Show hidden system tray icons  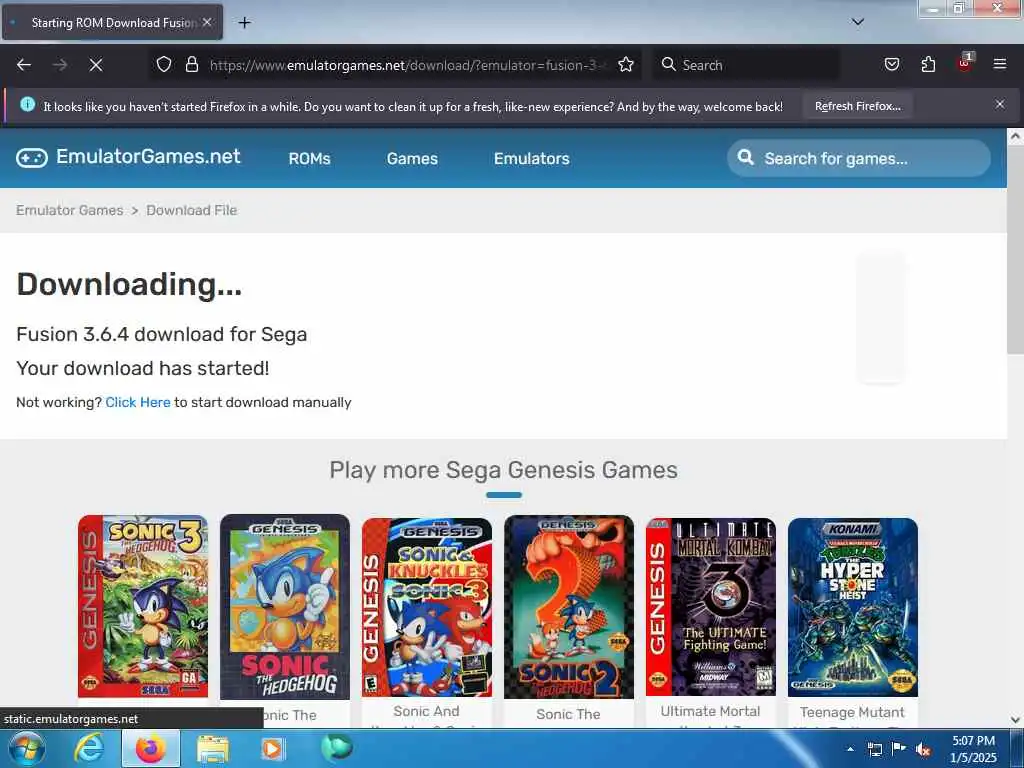point(850,749)
